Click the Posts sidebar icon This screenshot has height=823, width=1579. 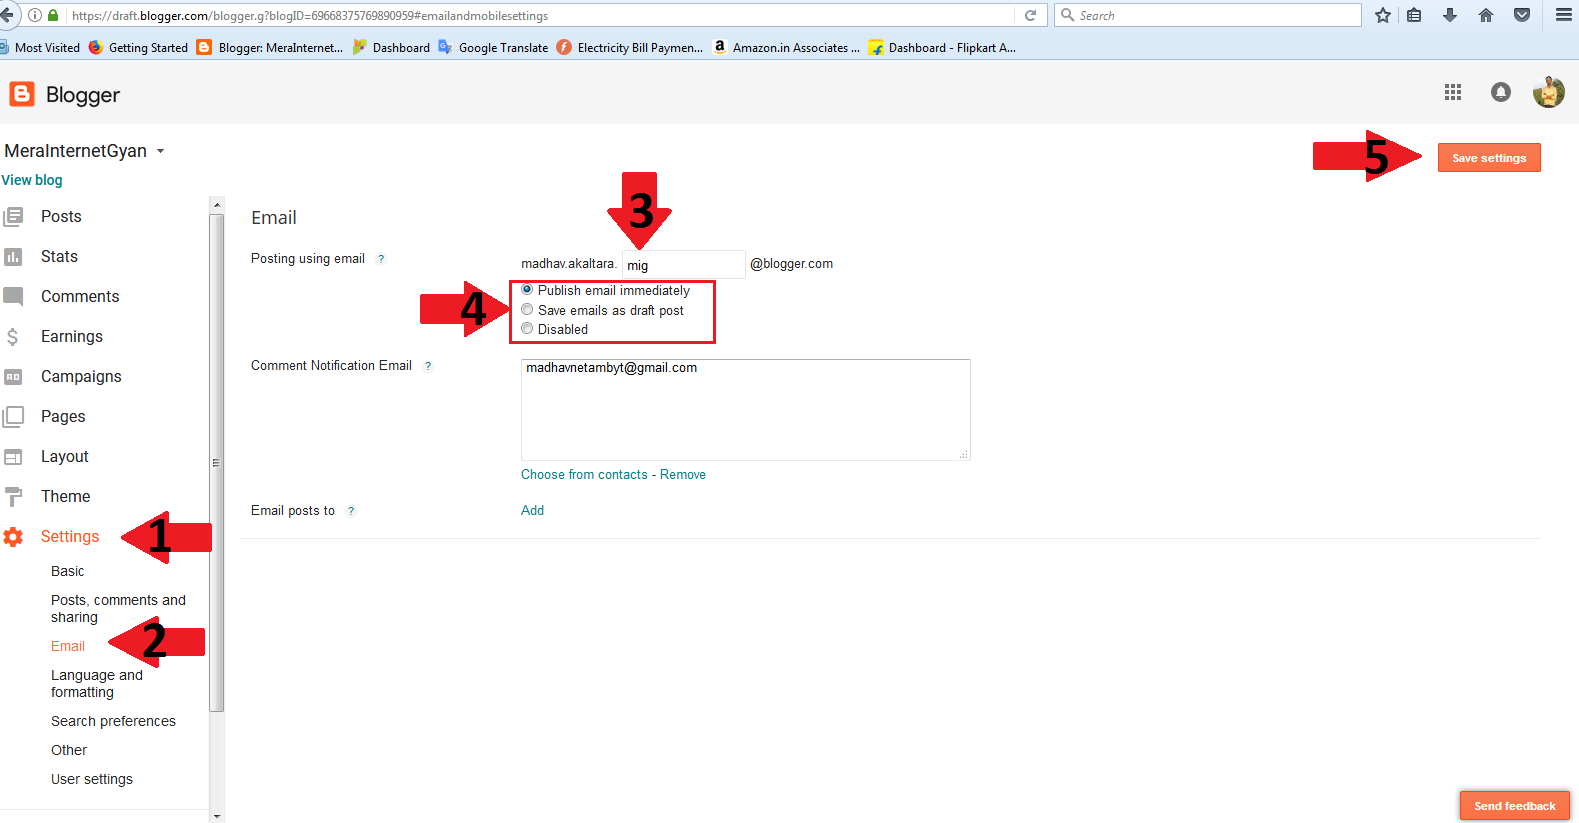(x=13, y=216)
